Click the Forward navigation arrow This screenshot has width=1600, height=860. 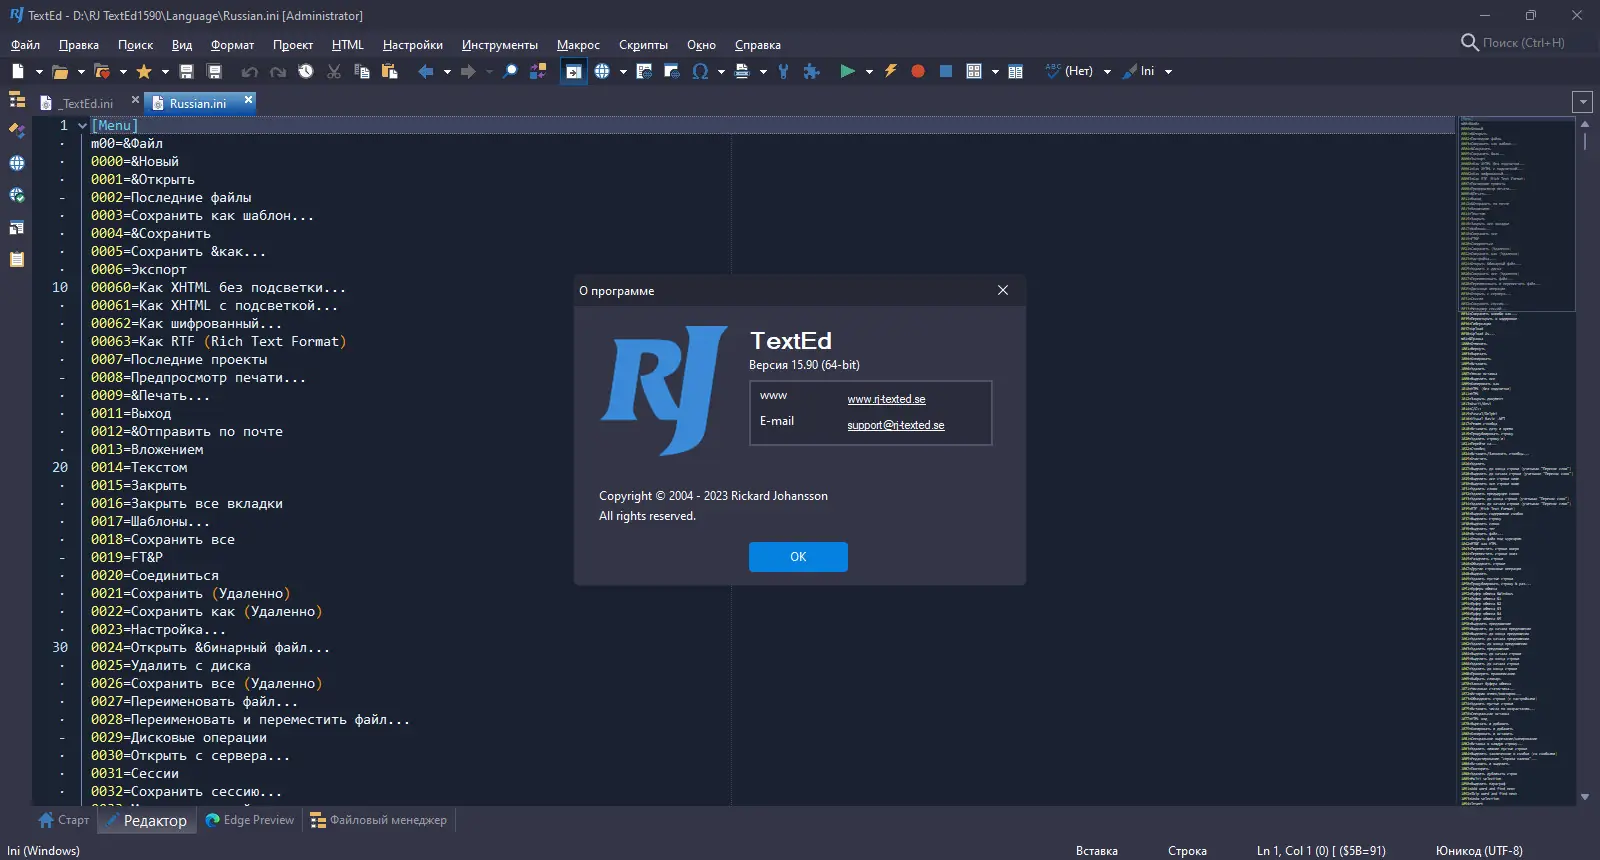(468, 71)
